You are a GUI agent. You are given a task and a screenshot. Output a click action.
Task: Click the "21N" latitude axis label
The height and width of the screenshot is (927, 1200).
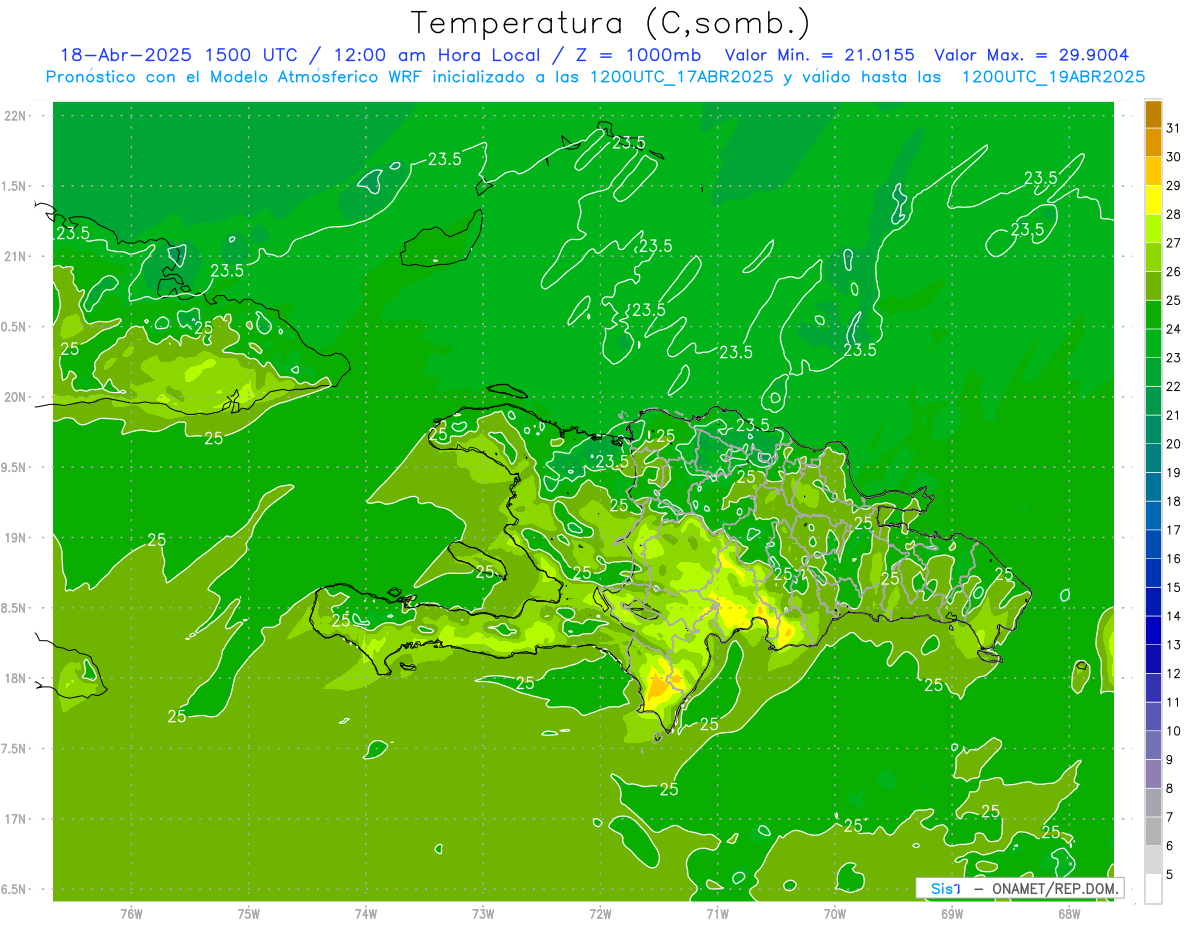14,256
